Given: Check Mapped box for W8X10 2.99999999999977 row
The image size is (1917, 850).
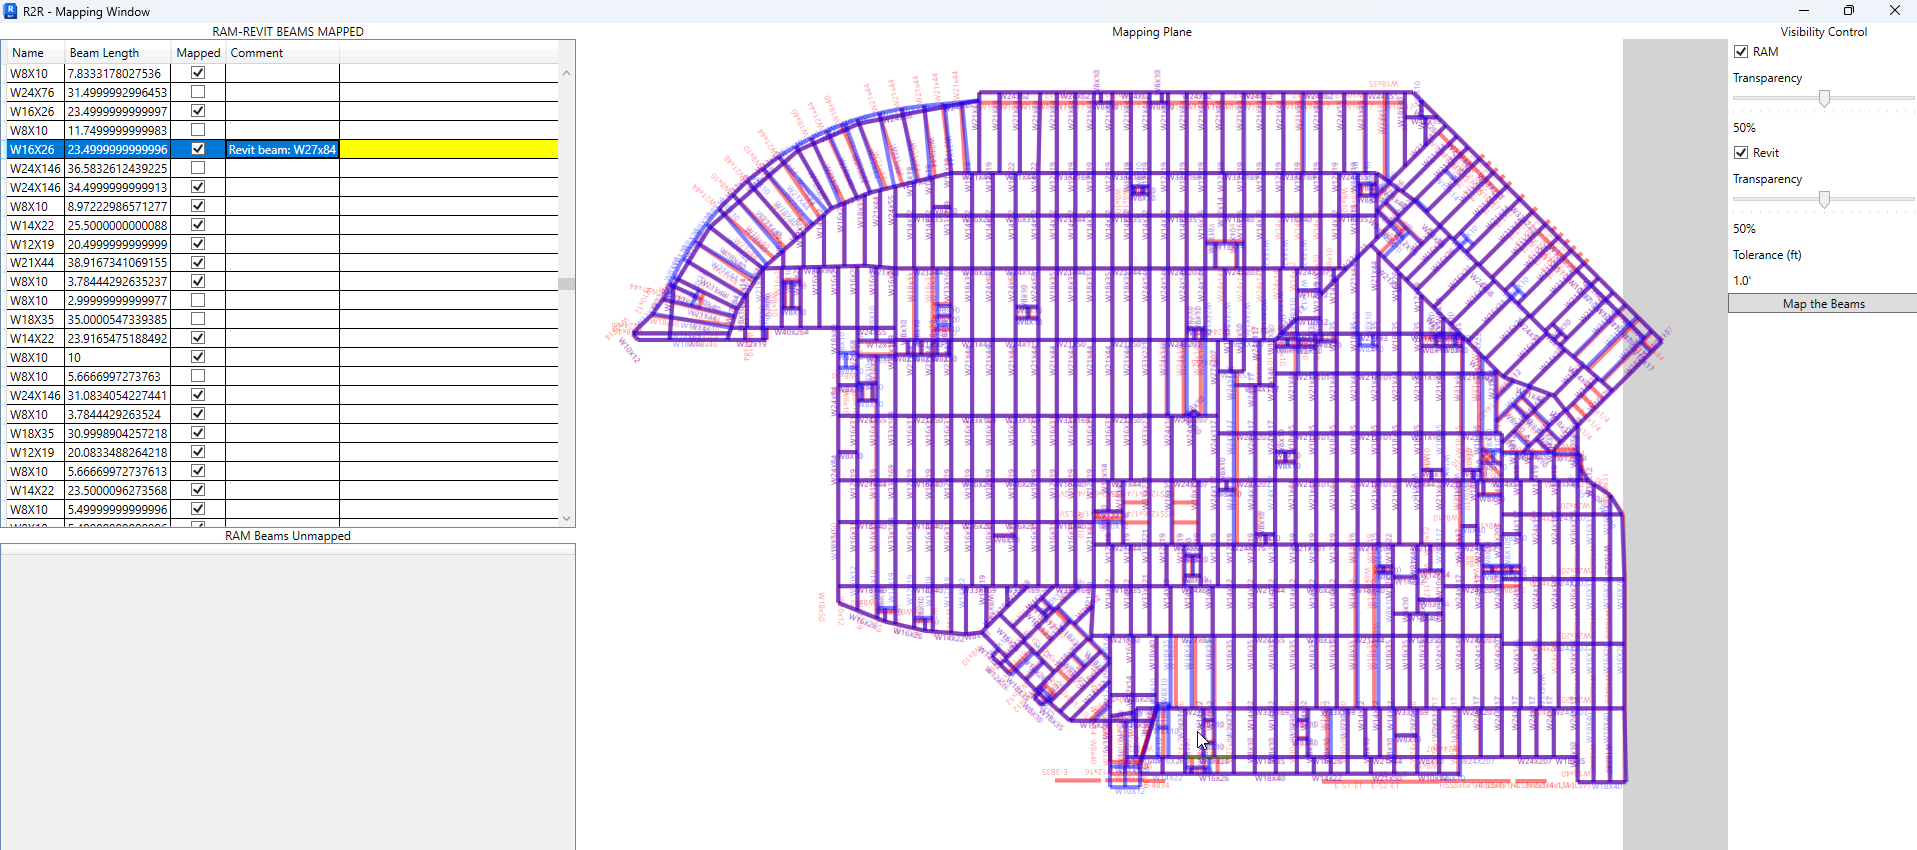Looking at the screenshot, I should [x=198, y=300].
